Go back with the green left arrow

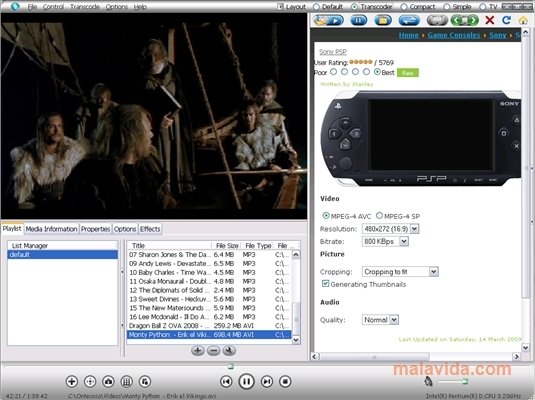click(x=457, y=20)
